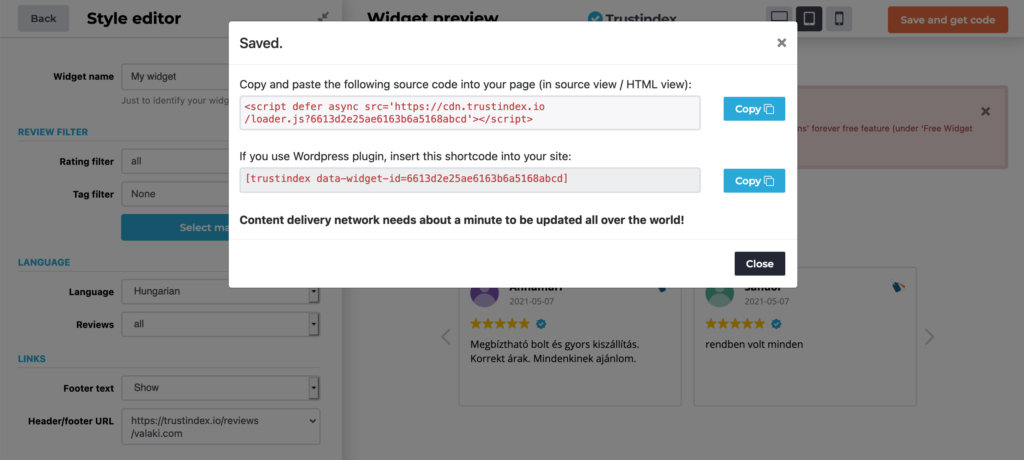This screenshot has height=460, width=1024.
Task: Click the verified badge on Sandor's review
Action: click(776, 324)
